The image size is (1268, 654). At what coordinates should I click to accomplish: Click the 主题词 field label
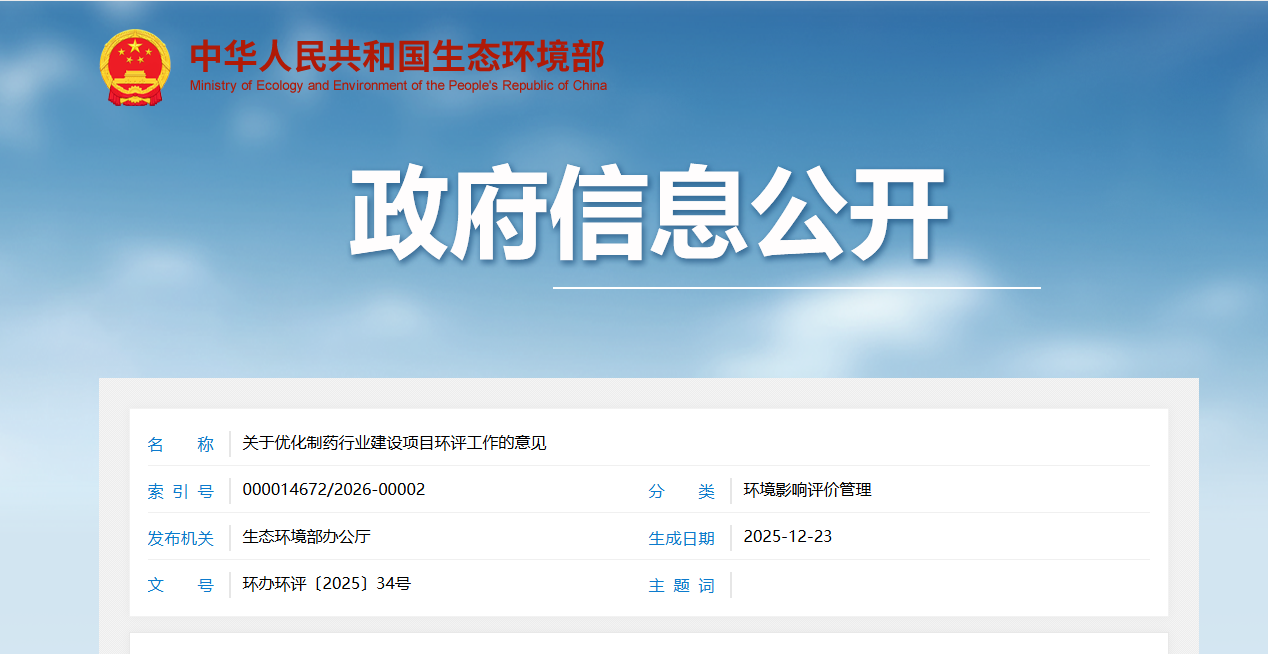681,585
